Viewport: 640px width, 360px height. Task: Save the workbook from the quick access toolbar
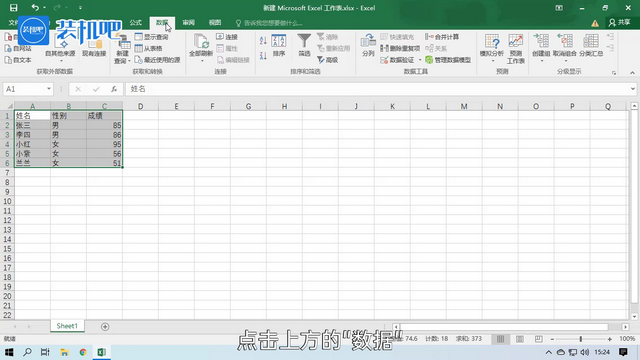(x=13, y=8)
